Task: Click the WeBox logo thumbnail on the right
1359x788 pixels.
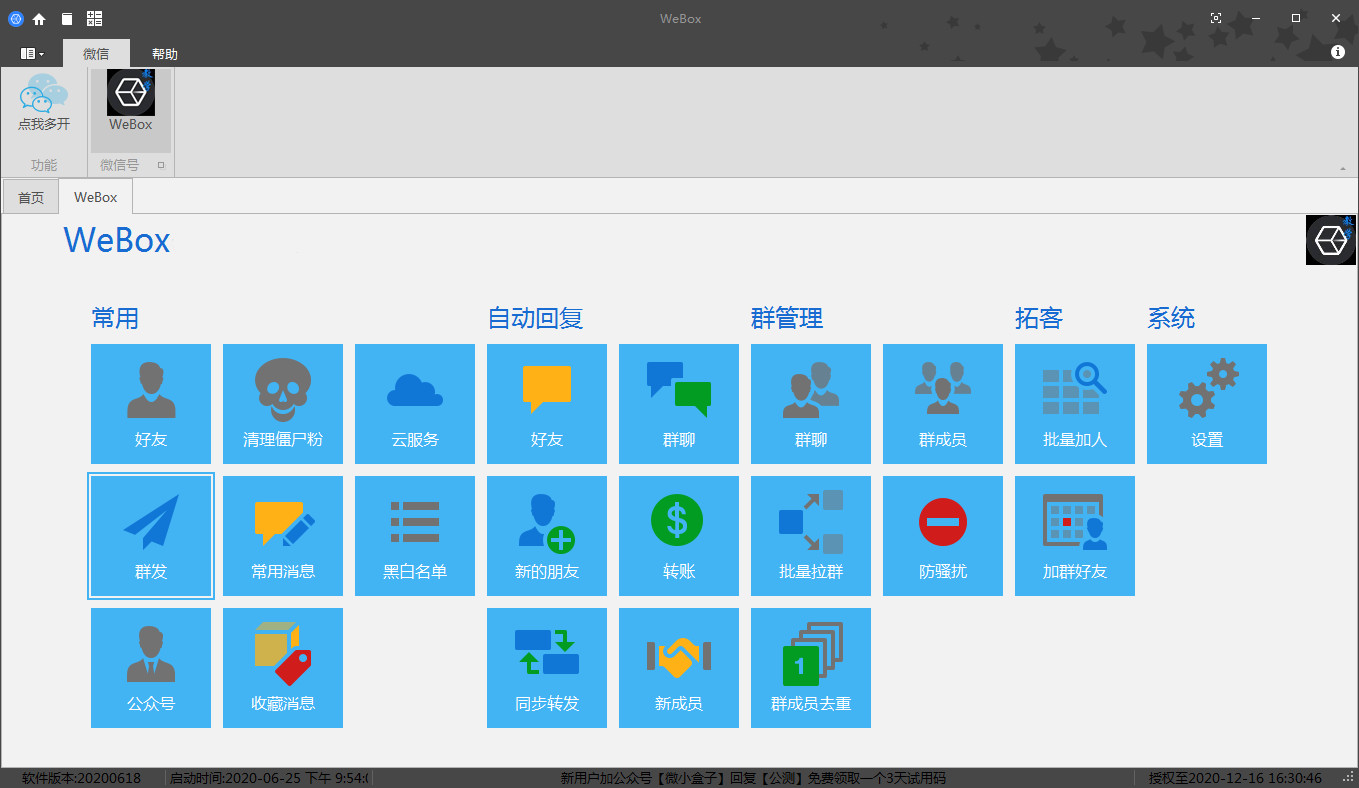Action: (1330, 239)
